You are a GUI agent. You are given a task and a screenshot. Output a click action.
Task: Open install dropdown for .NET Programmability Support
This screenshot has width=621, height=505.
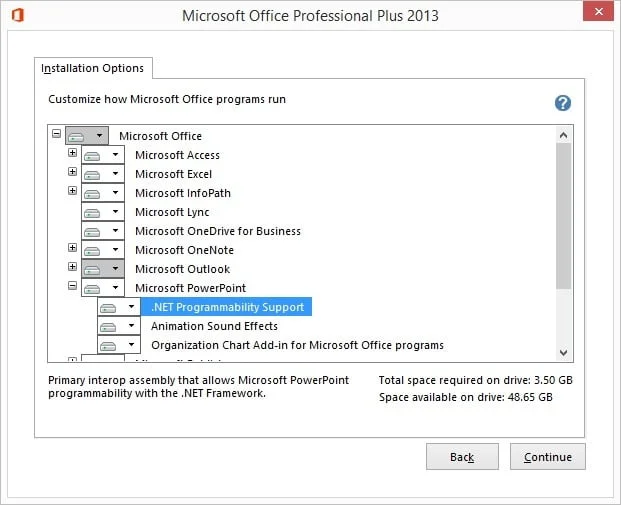119,307
